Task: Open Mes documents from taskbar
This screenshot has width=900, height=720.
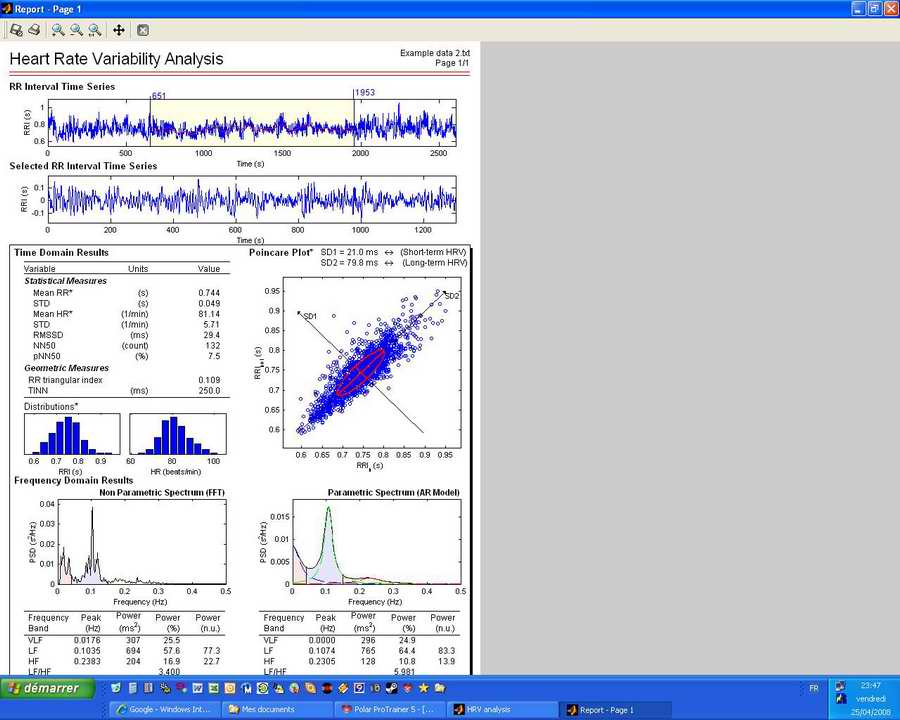Action: click(x=280, y=709)
